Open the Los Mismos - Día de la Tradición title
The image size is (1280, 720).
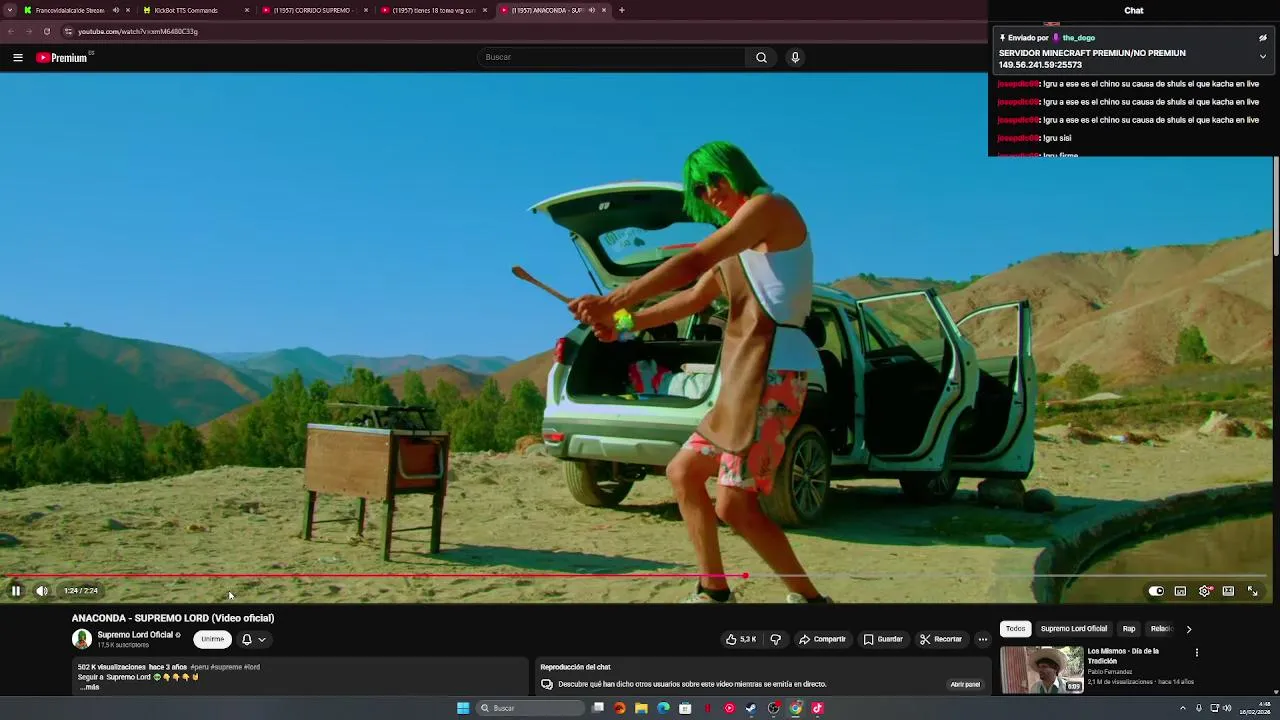click(x=1123, y=656)
